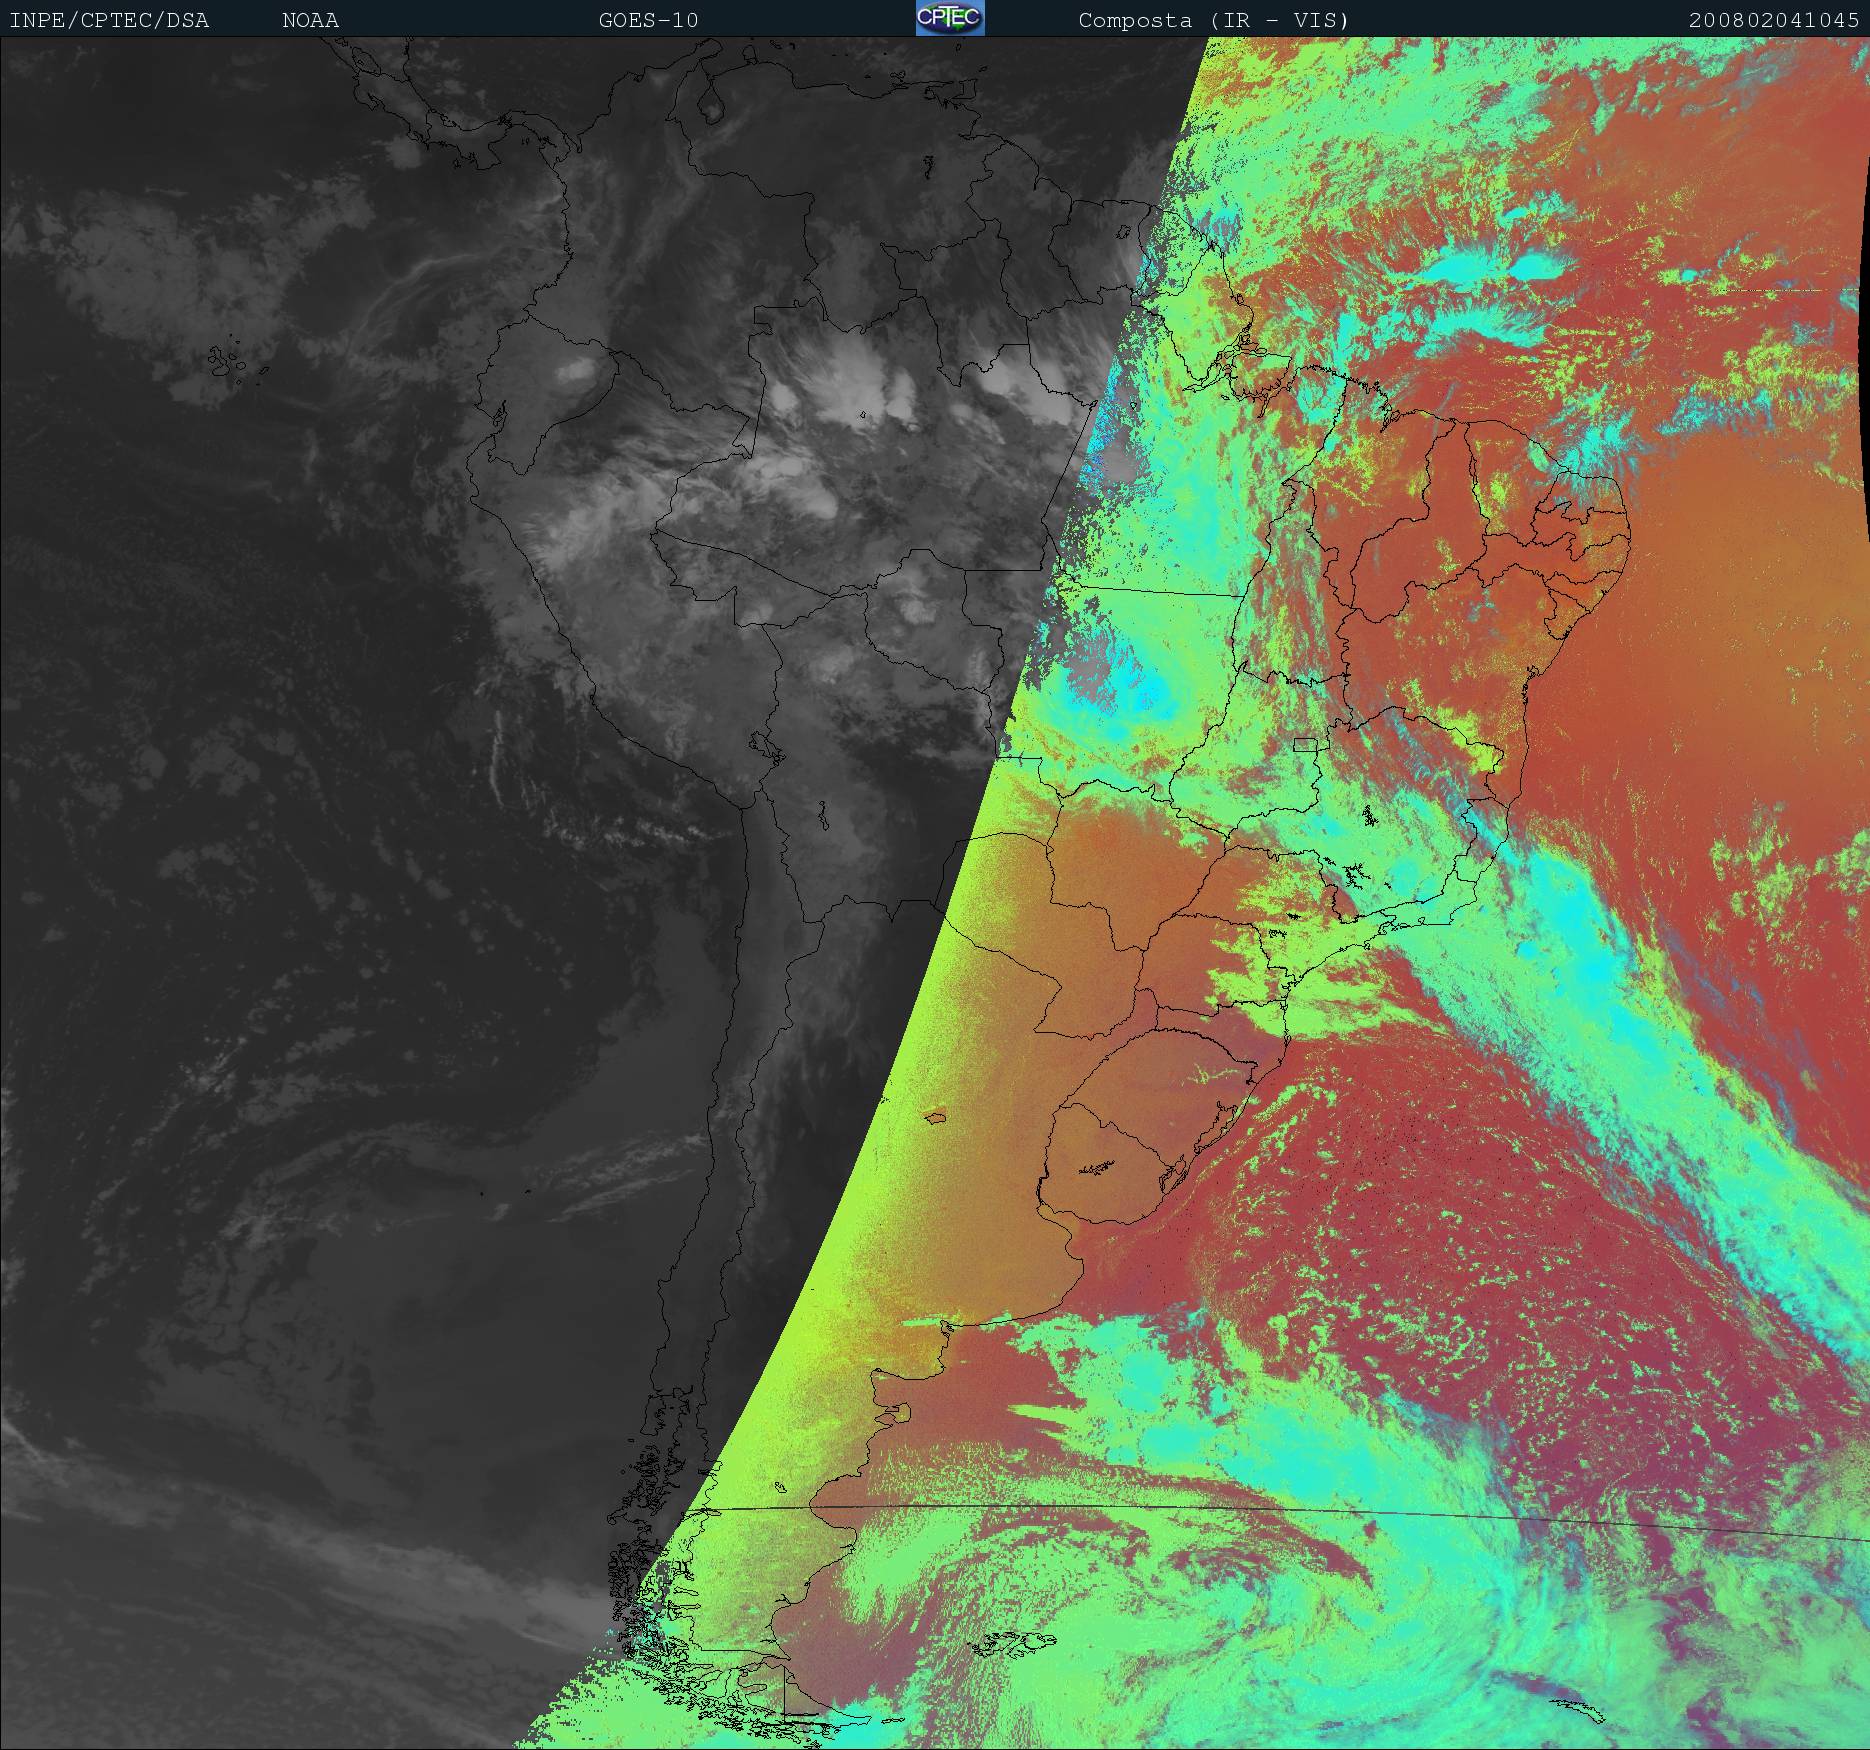Click the 200802041045 timestamp
This screenshot has height=1750, width=1870.
(1774, 20)
